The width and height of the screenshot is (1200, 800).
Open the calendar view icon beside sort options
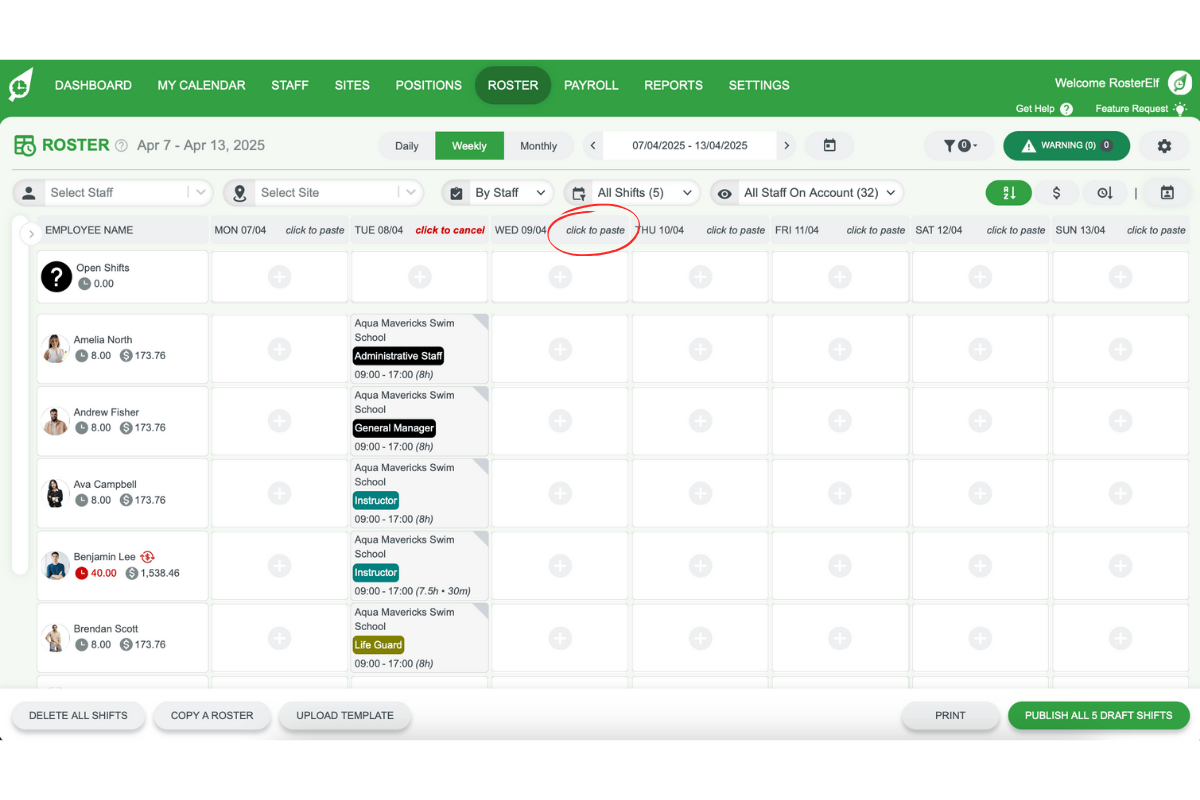point(1167,192)
